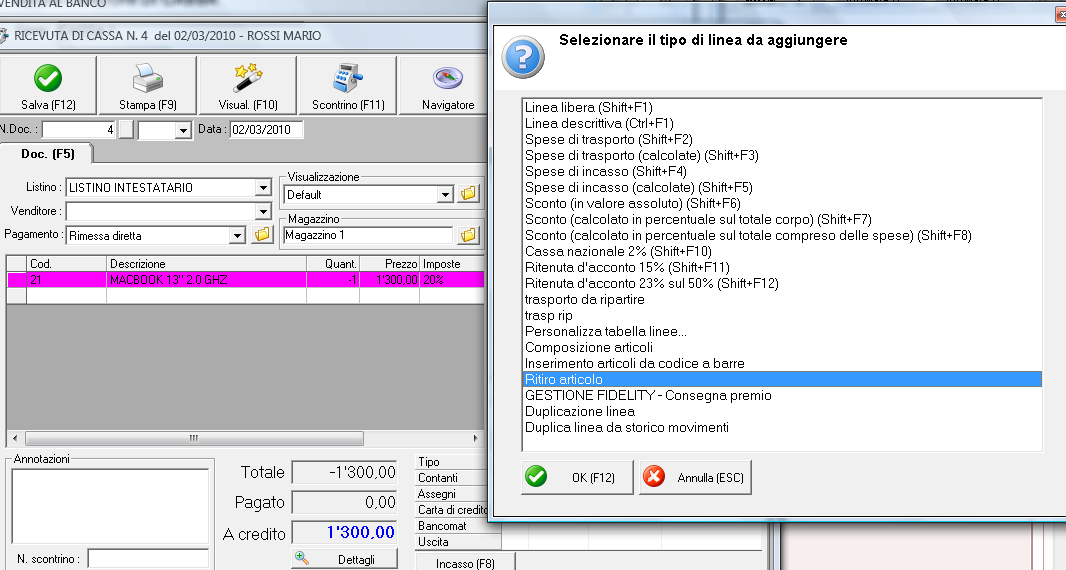The height and width of the screenshot is (570, 1066).
Task: Click the A credito amount 1'300,00
Action: tap(345, 533)
